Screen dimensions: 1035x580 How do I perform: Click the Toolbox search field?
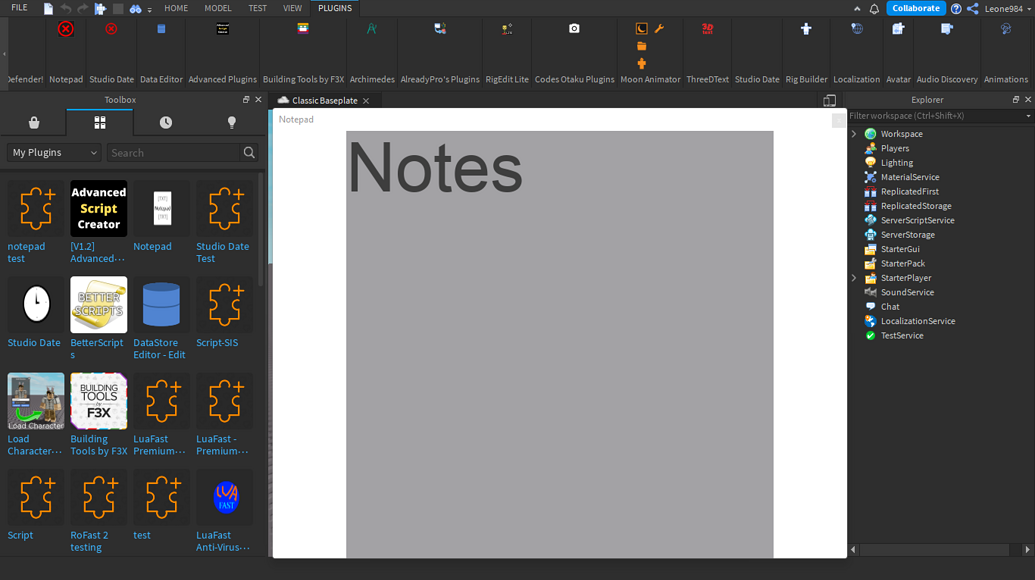coord(174,152)
